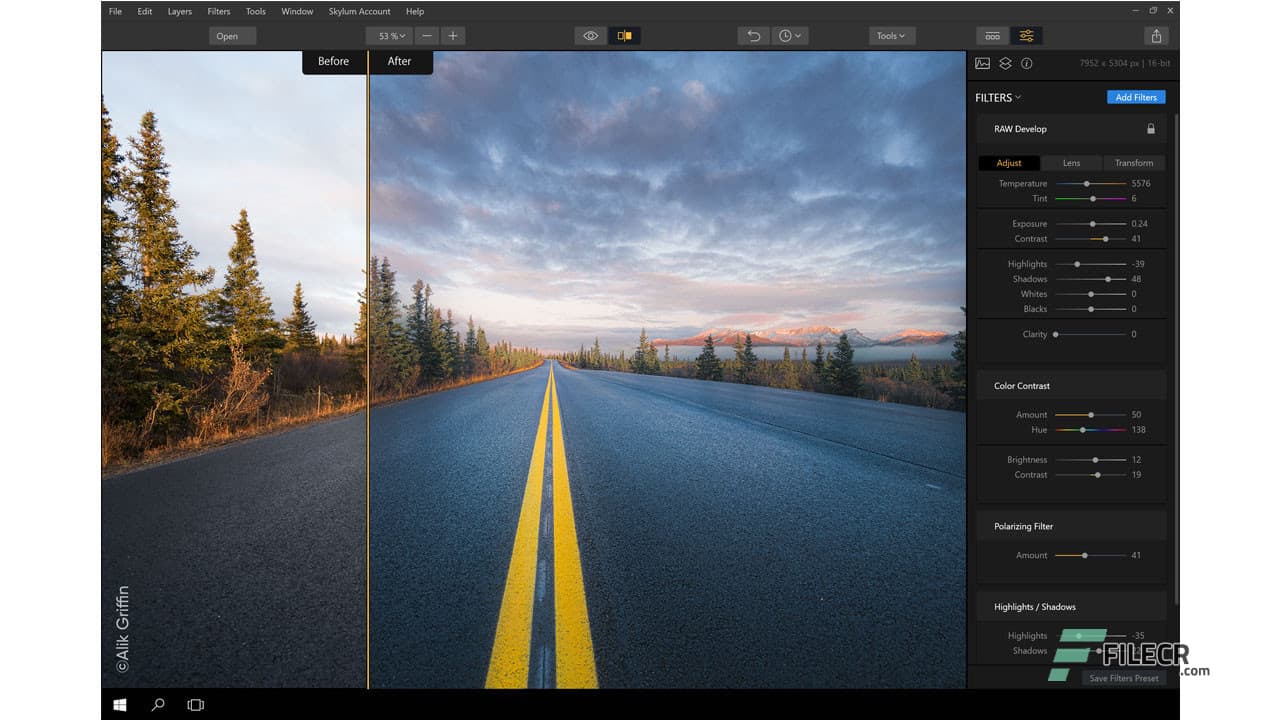Toggle the quick preview eye icon
Image resolution: width=1280 pixels, height=720 pixels.
tap(590, 35)
